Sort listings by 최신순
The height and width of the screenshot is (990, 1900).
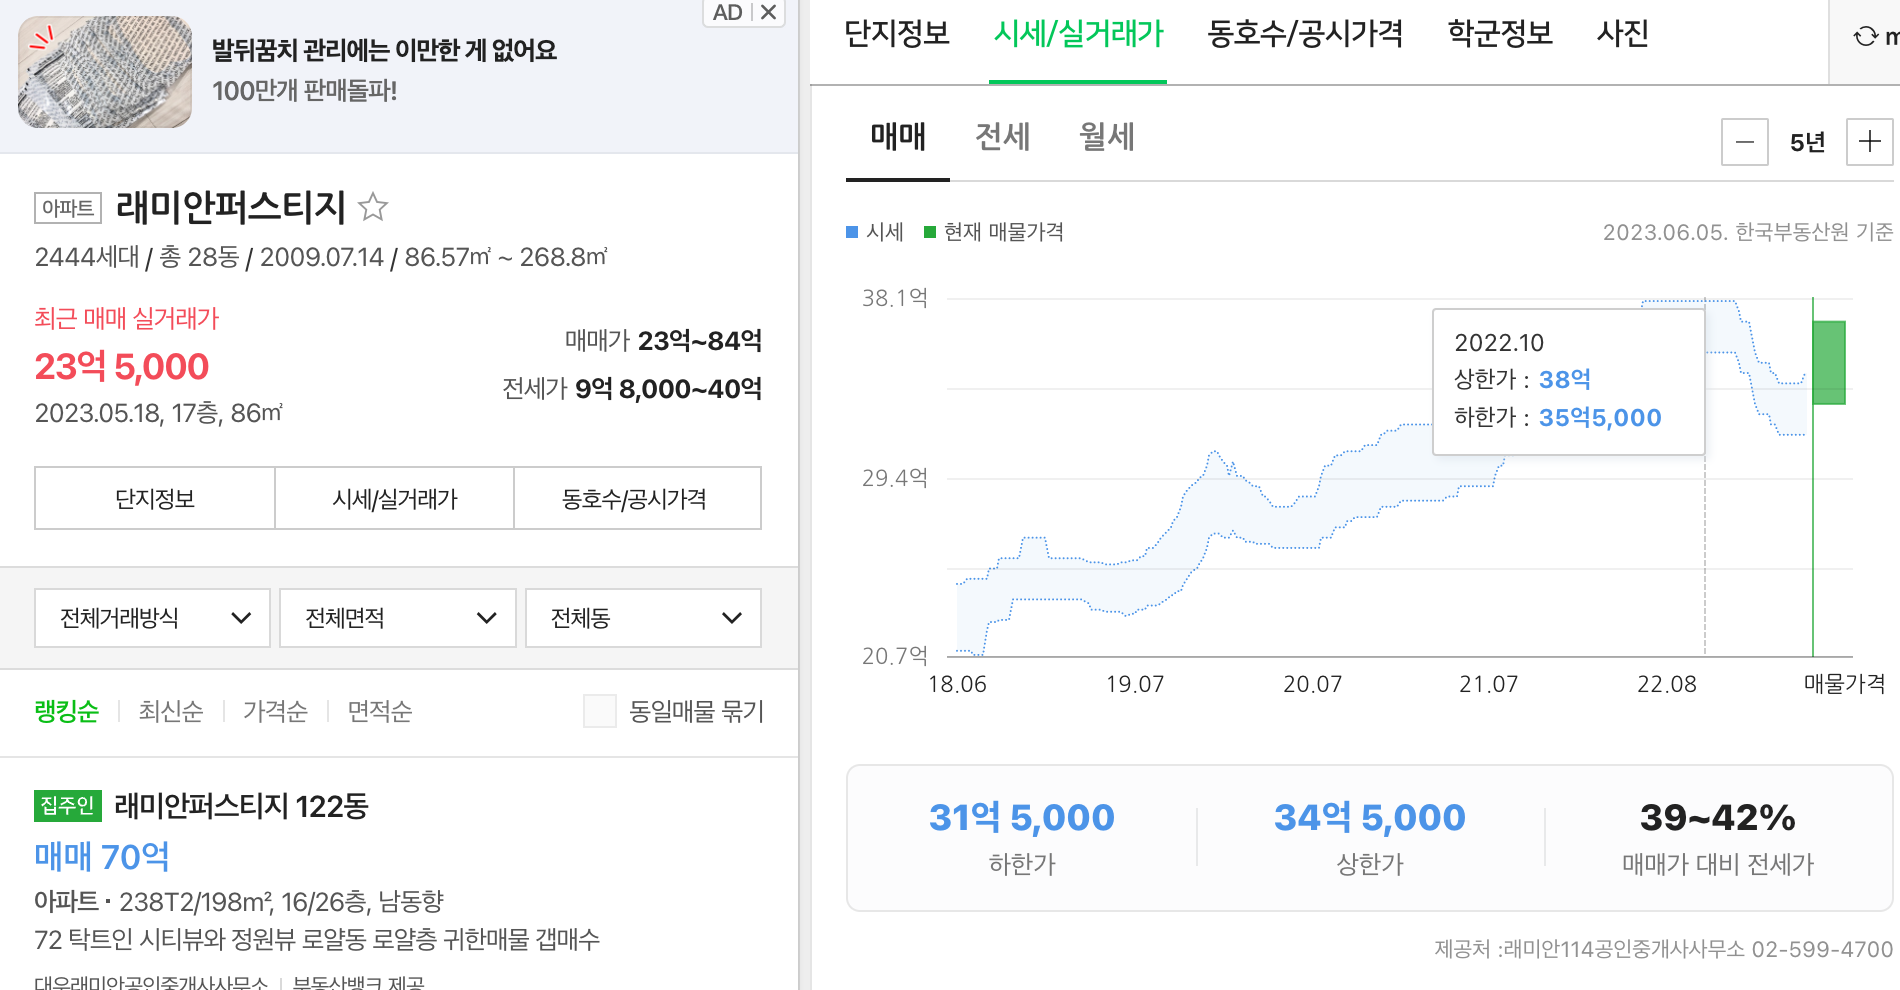171,711
